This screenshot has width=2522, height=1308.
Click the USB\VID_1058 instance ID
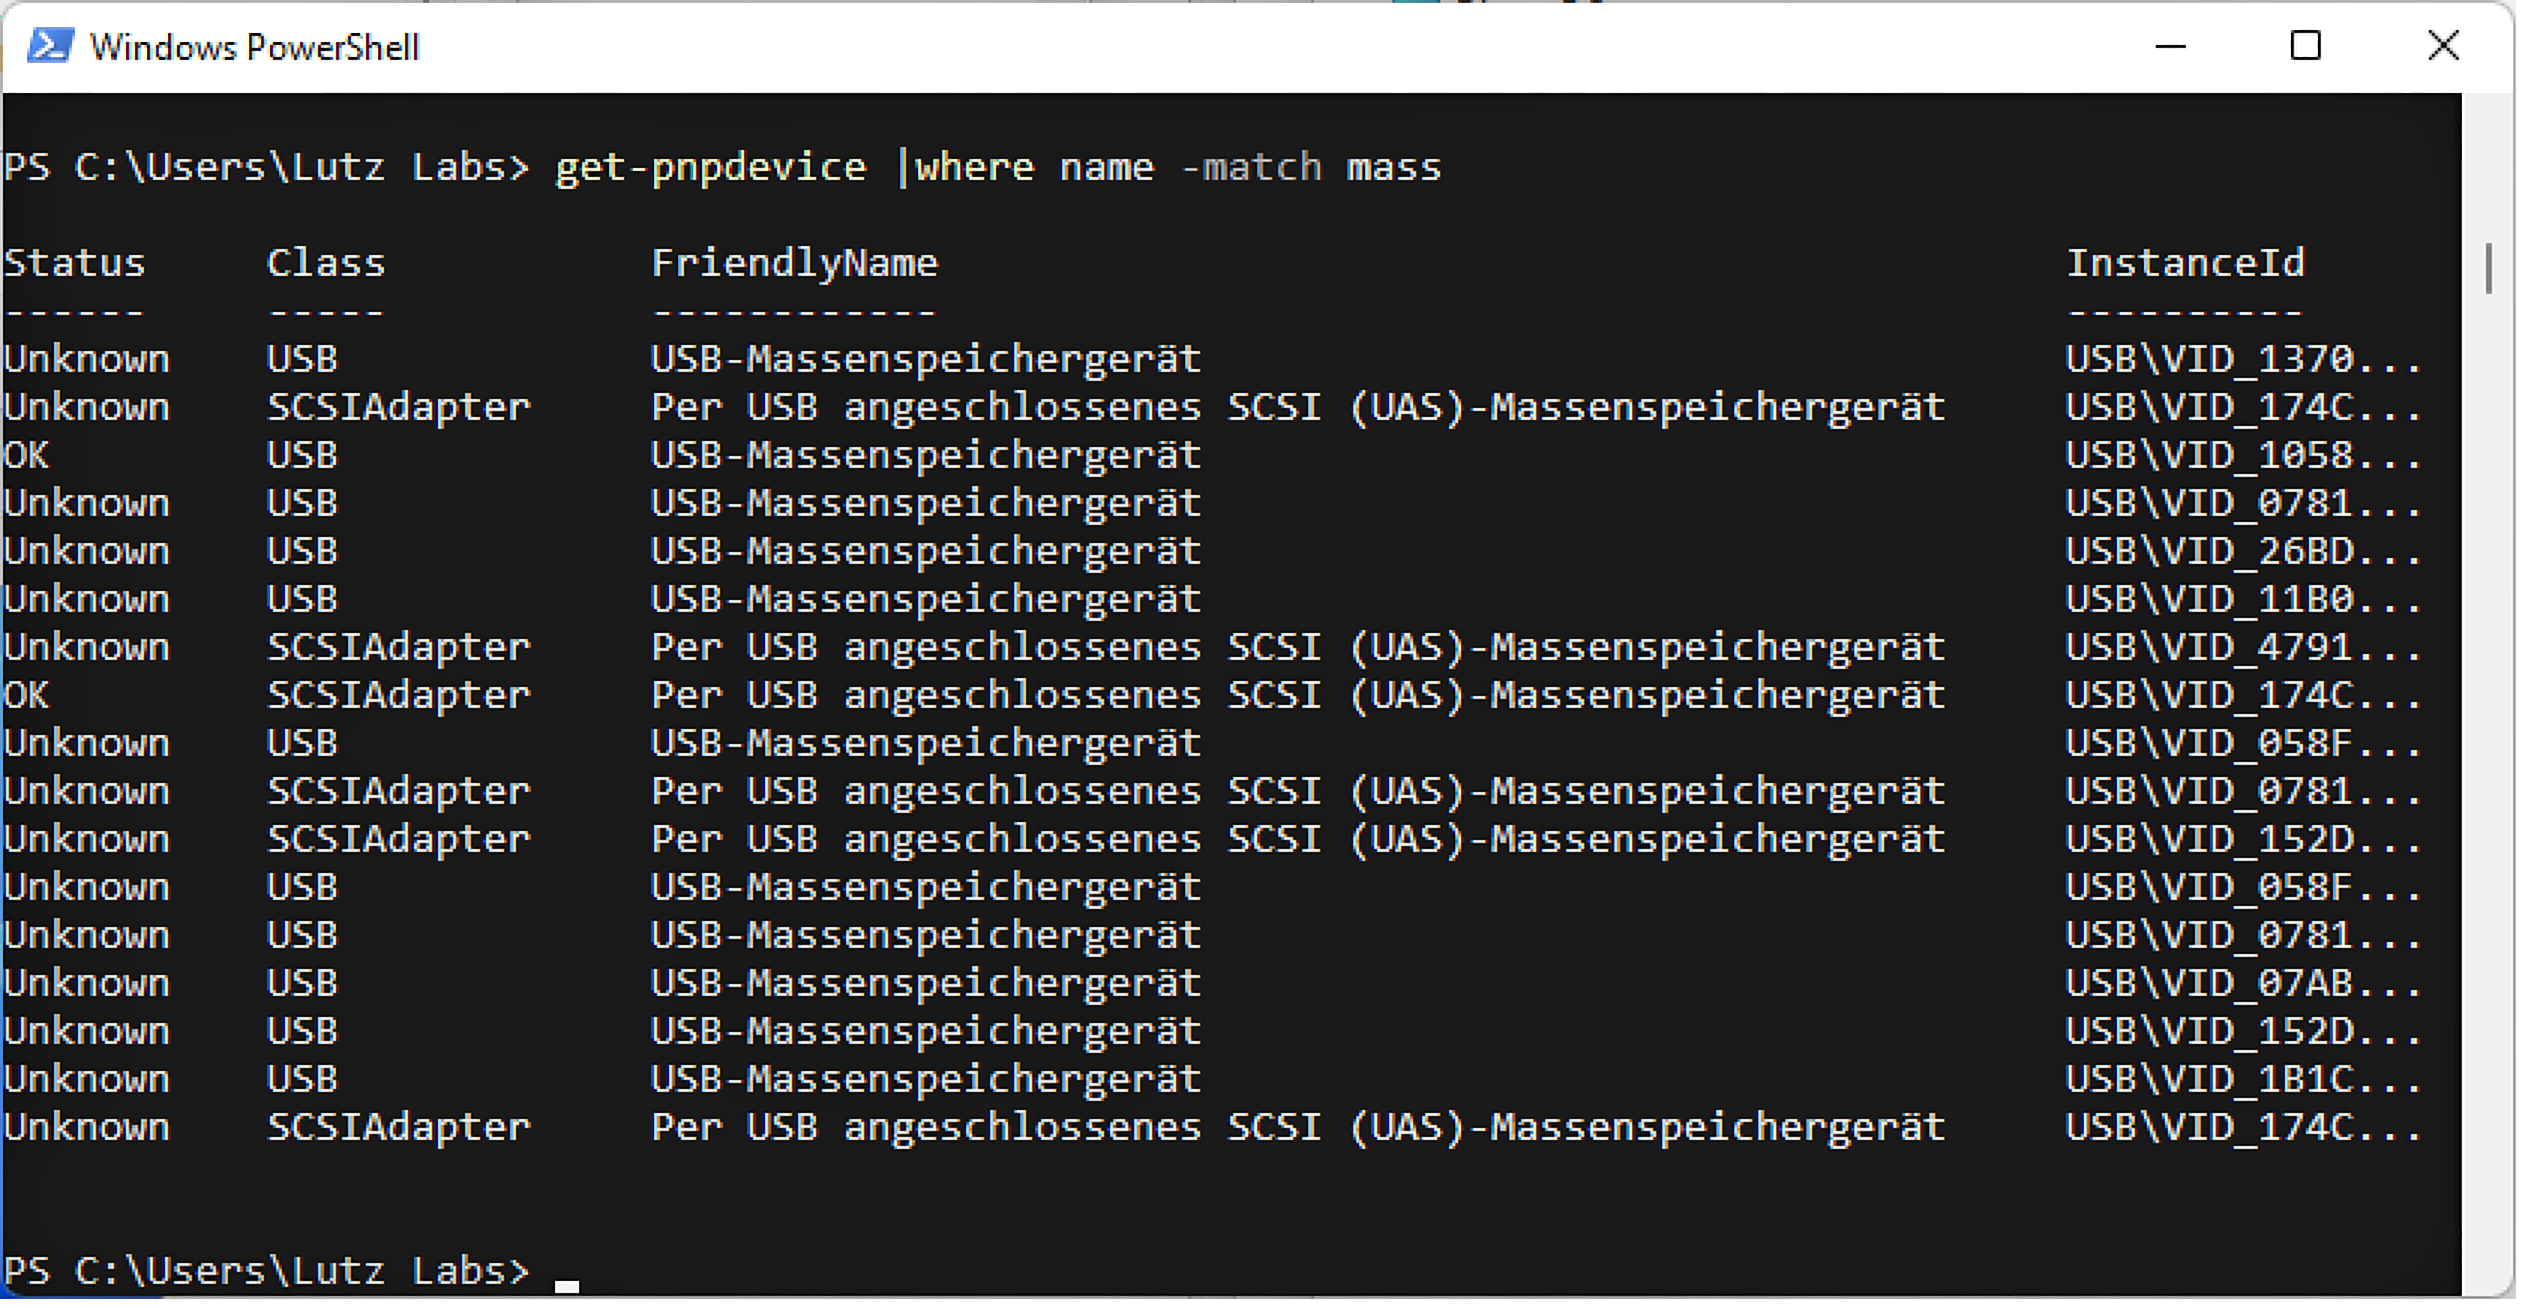click(x=2242, y=455)
